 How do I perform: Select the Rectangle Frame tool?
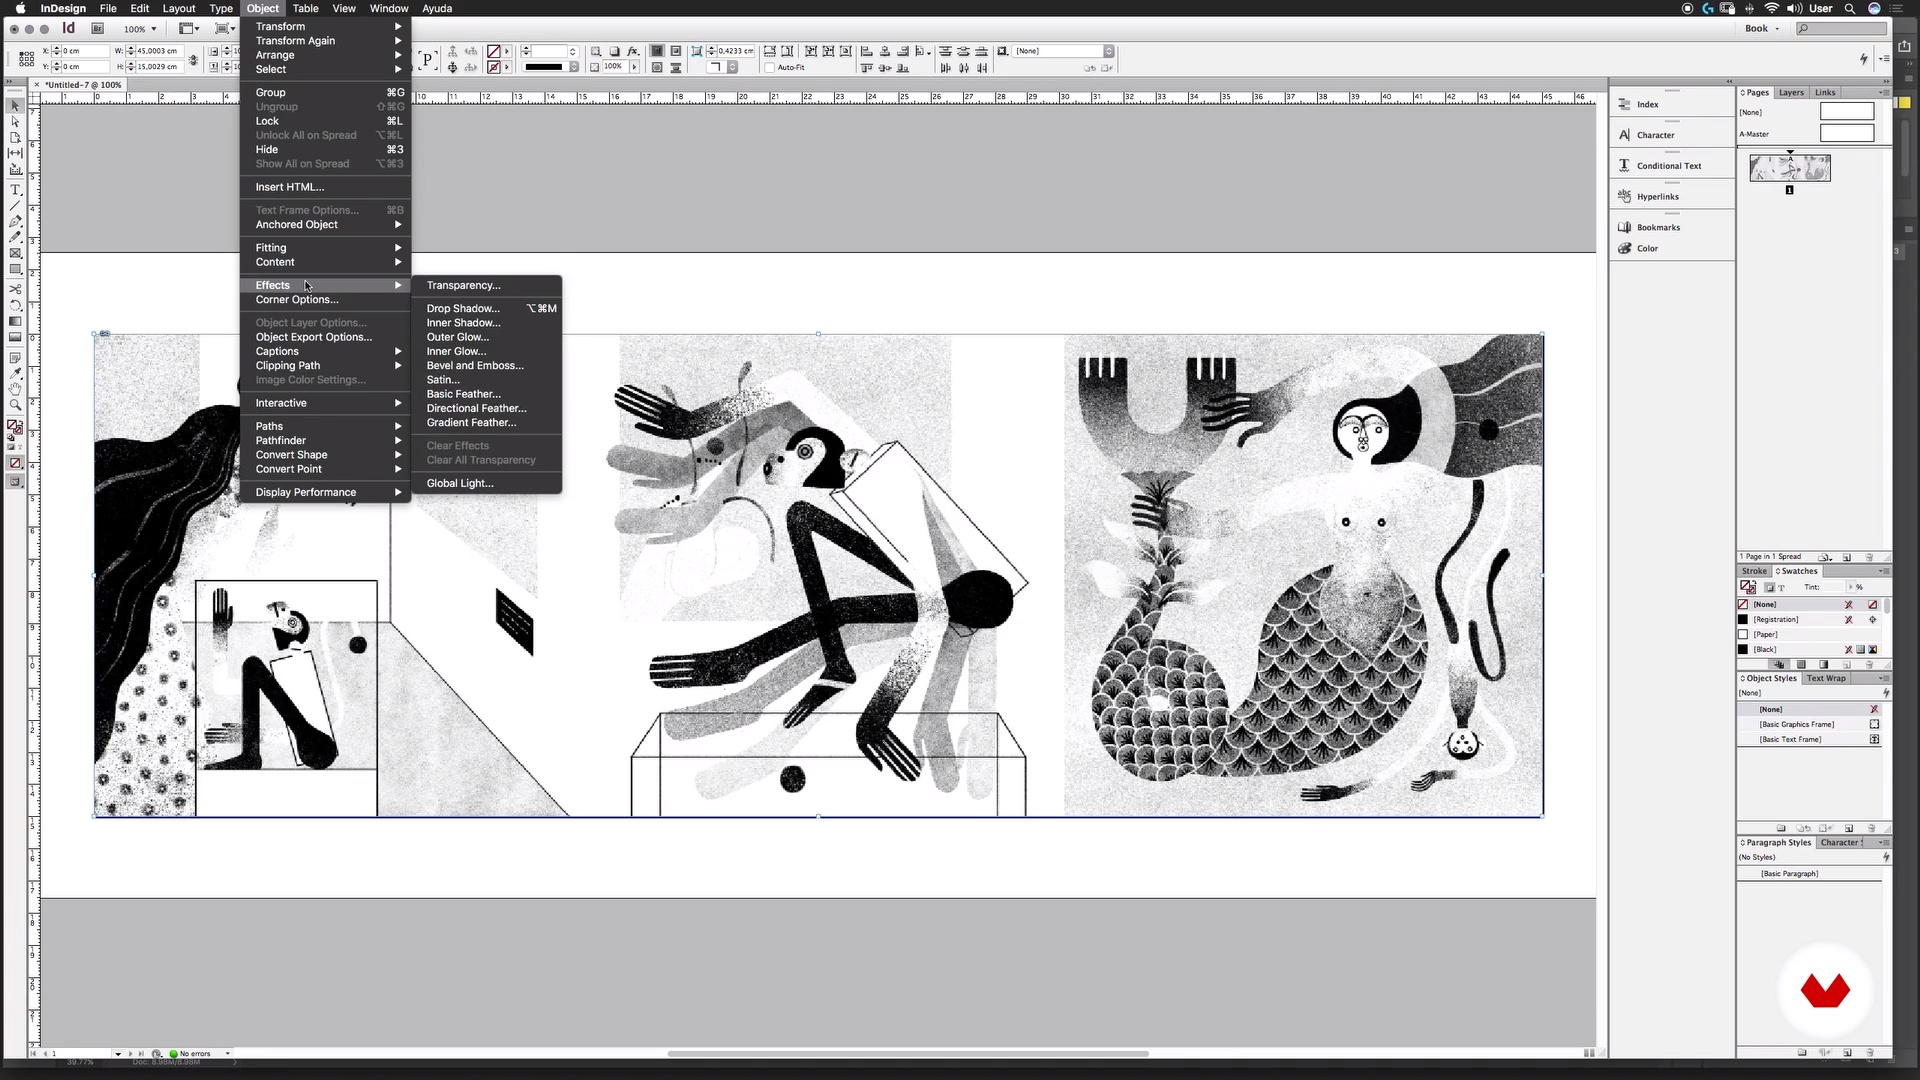(15, 254)
